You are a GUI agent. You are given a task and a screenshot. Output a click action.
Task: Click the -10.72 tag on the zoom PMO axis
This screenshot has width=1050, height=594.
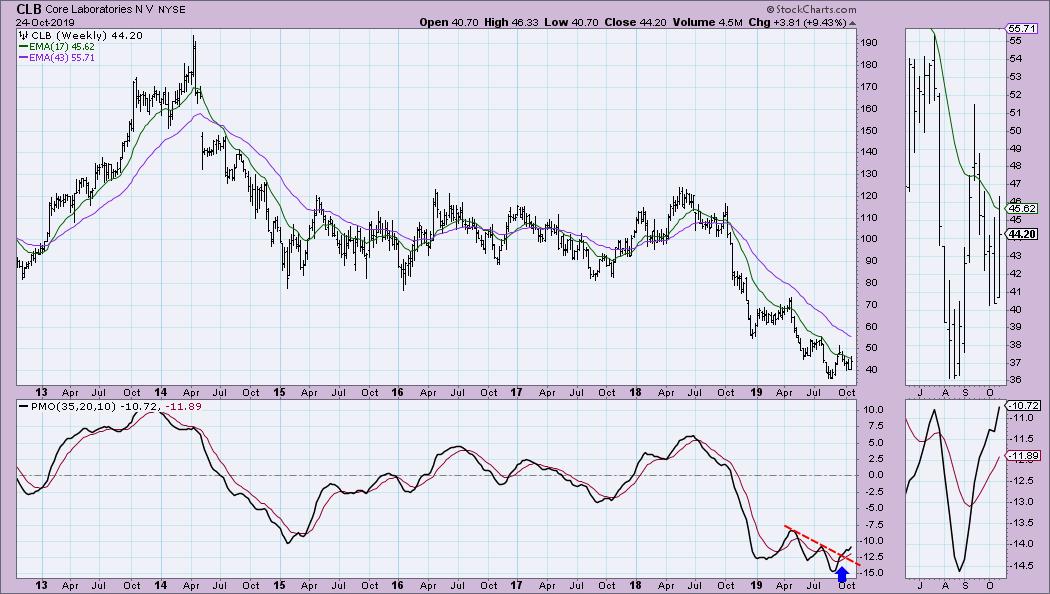[1025, 405]
